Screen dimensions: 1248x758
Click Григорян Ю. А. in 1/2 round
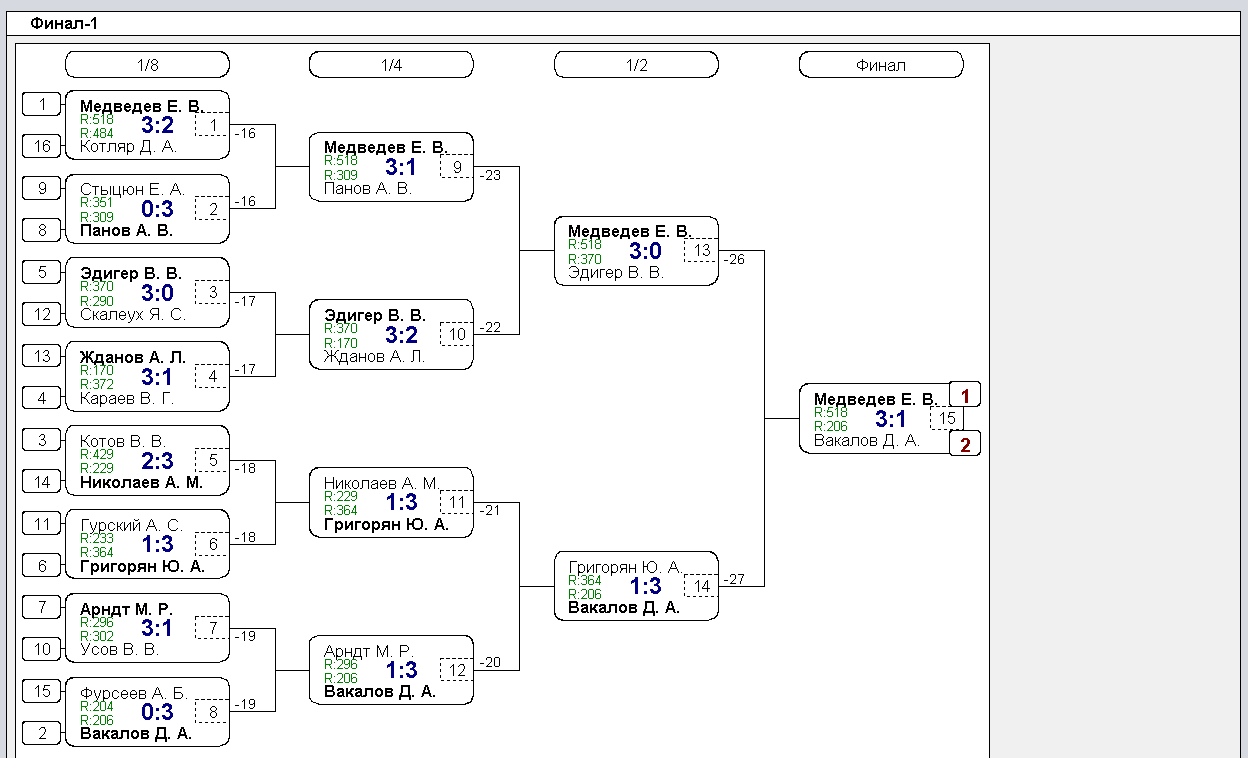625,567
